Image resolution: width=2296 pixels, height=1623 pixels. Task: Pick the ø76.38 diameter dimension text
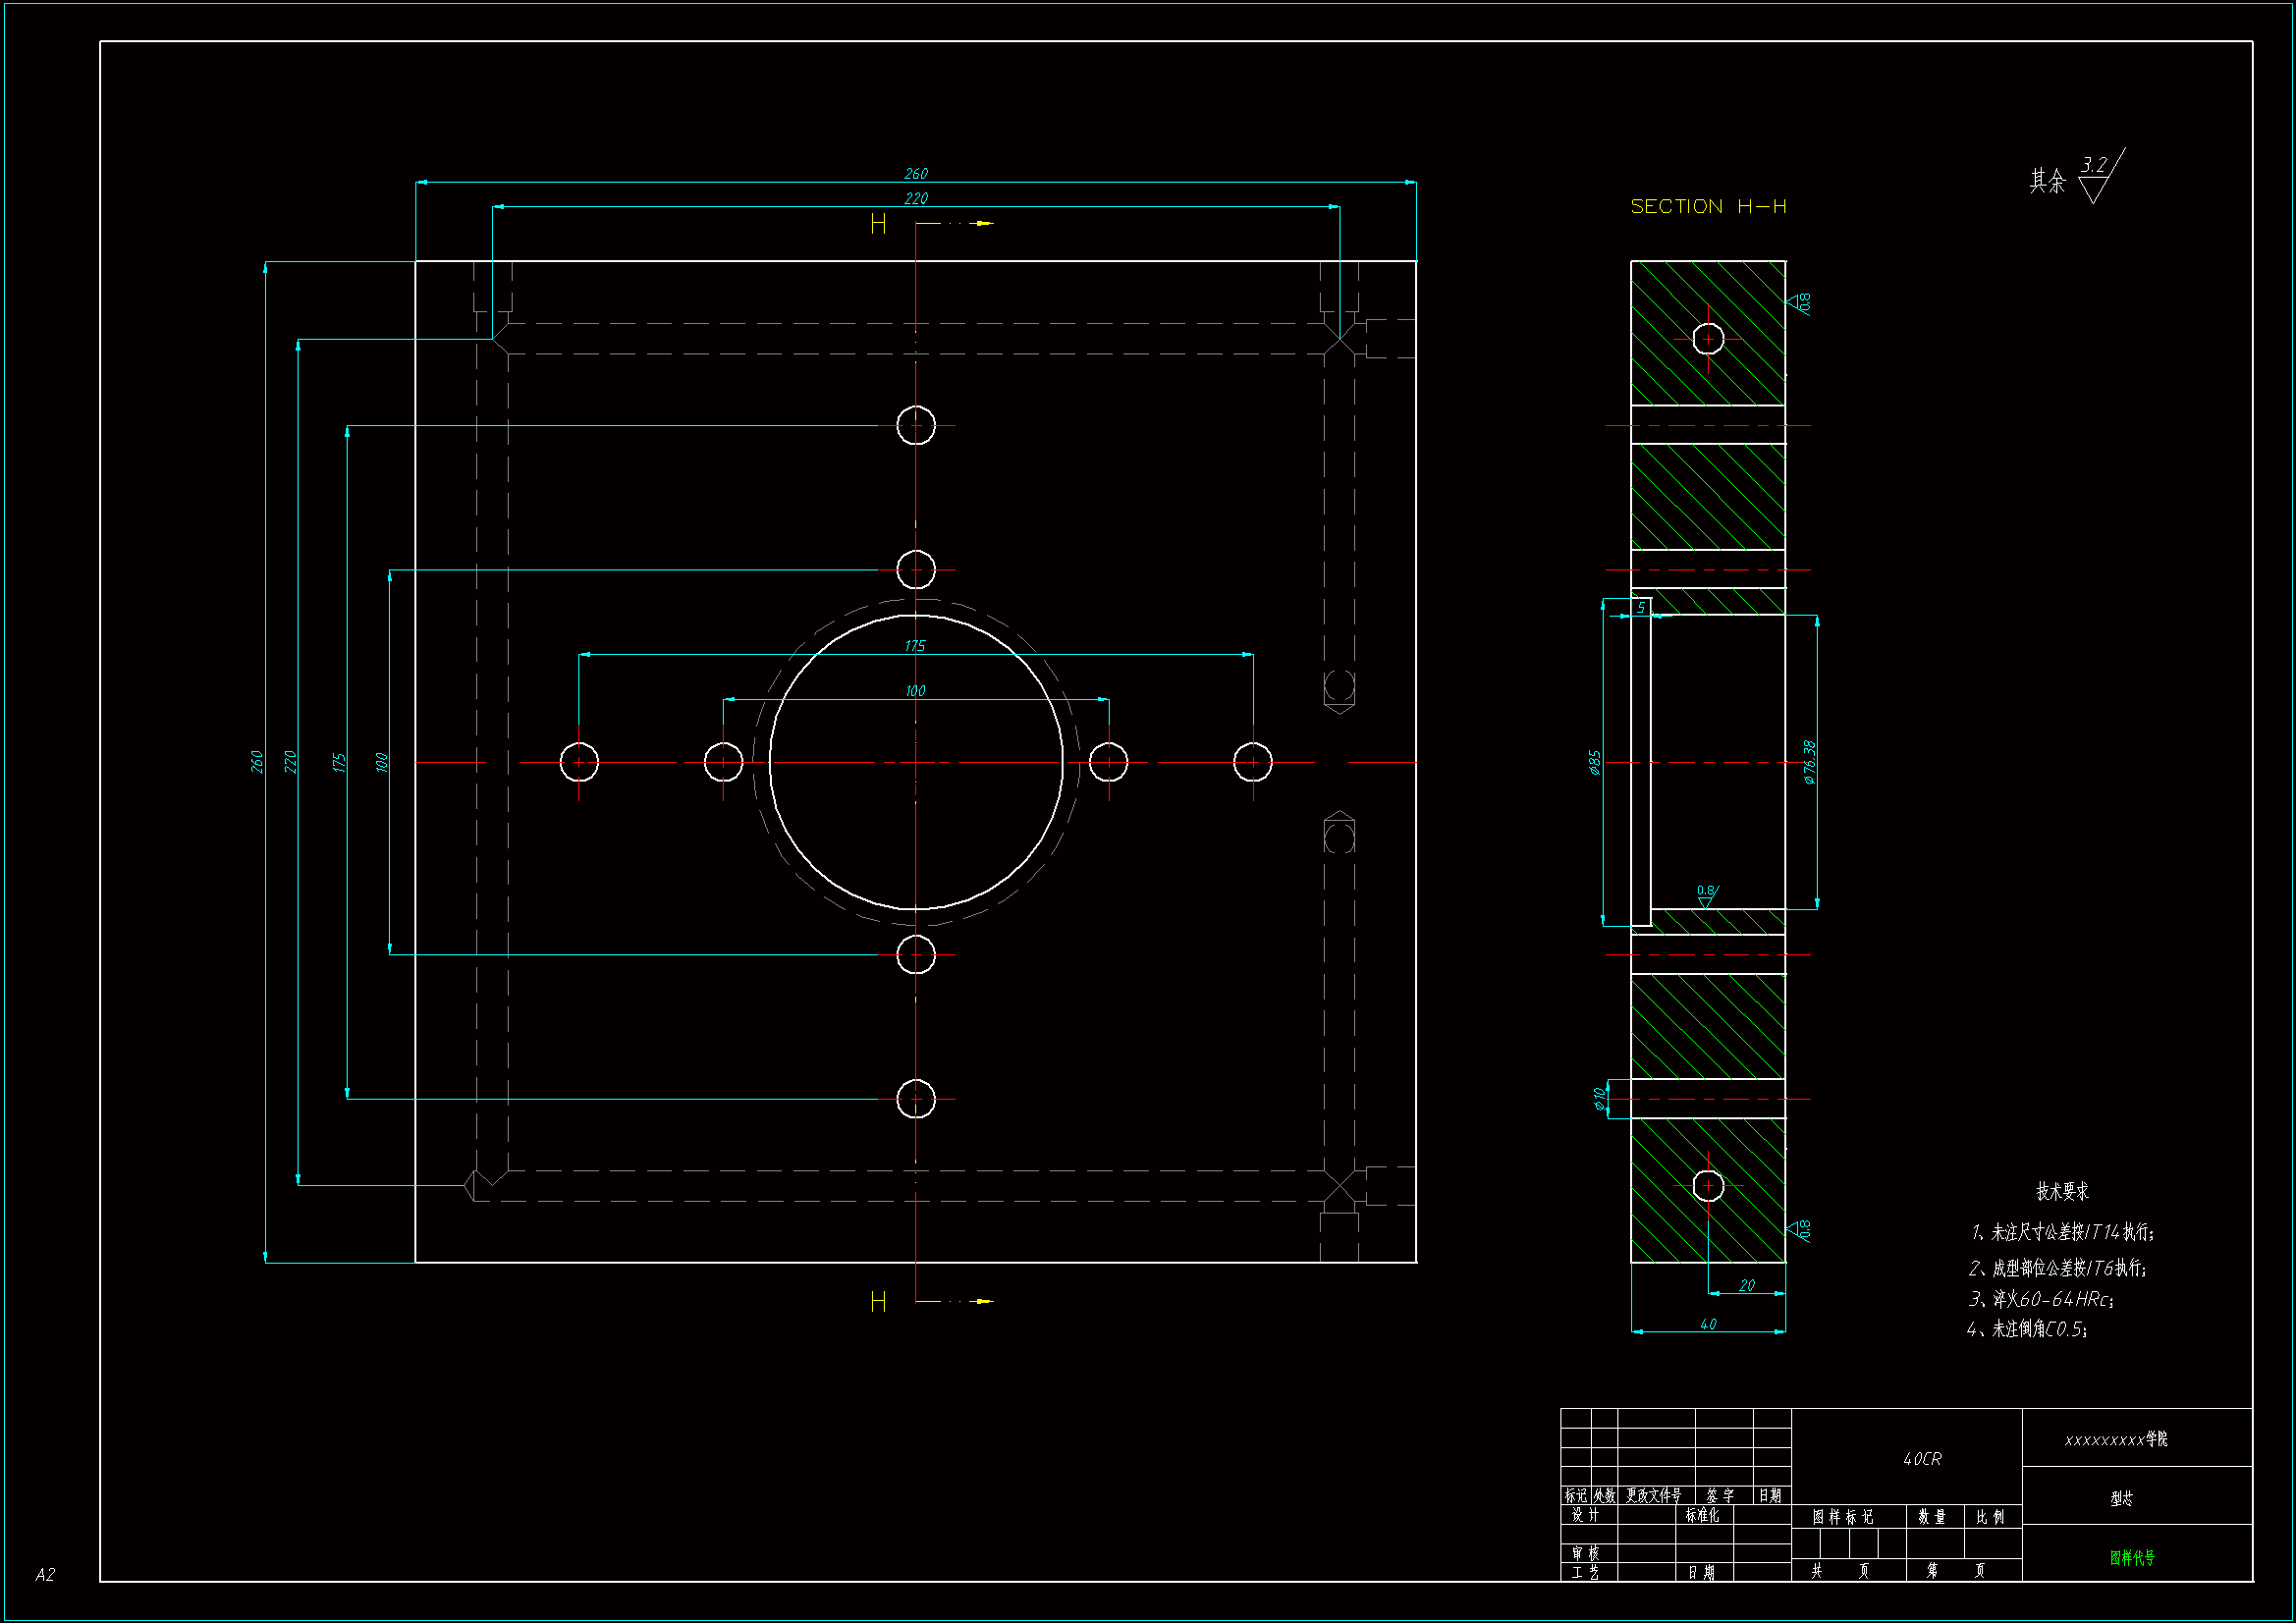pyautogui.click(x=1809, y=762)
